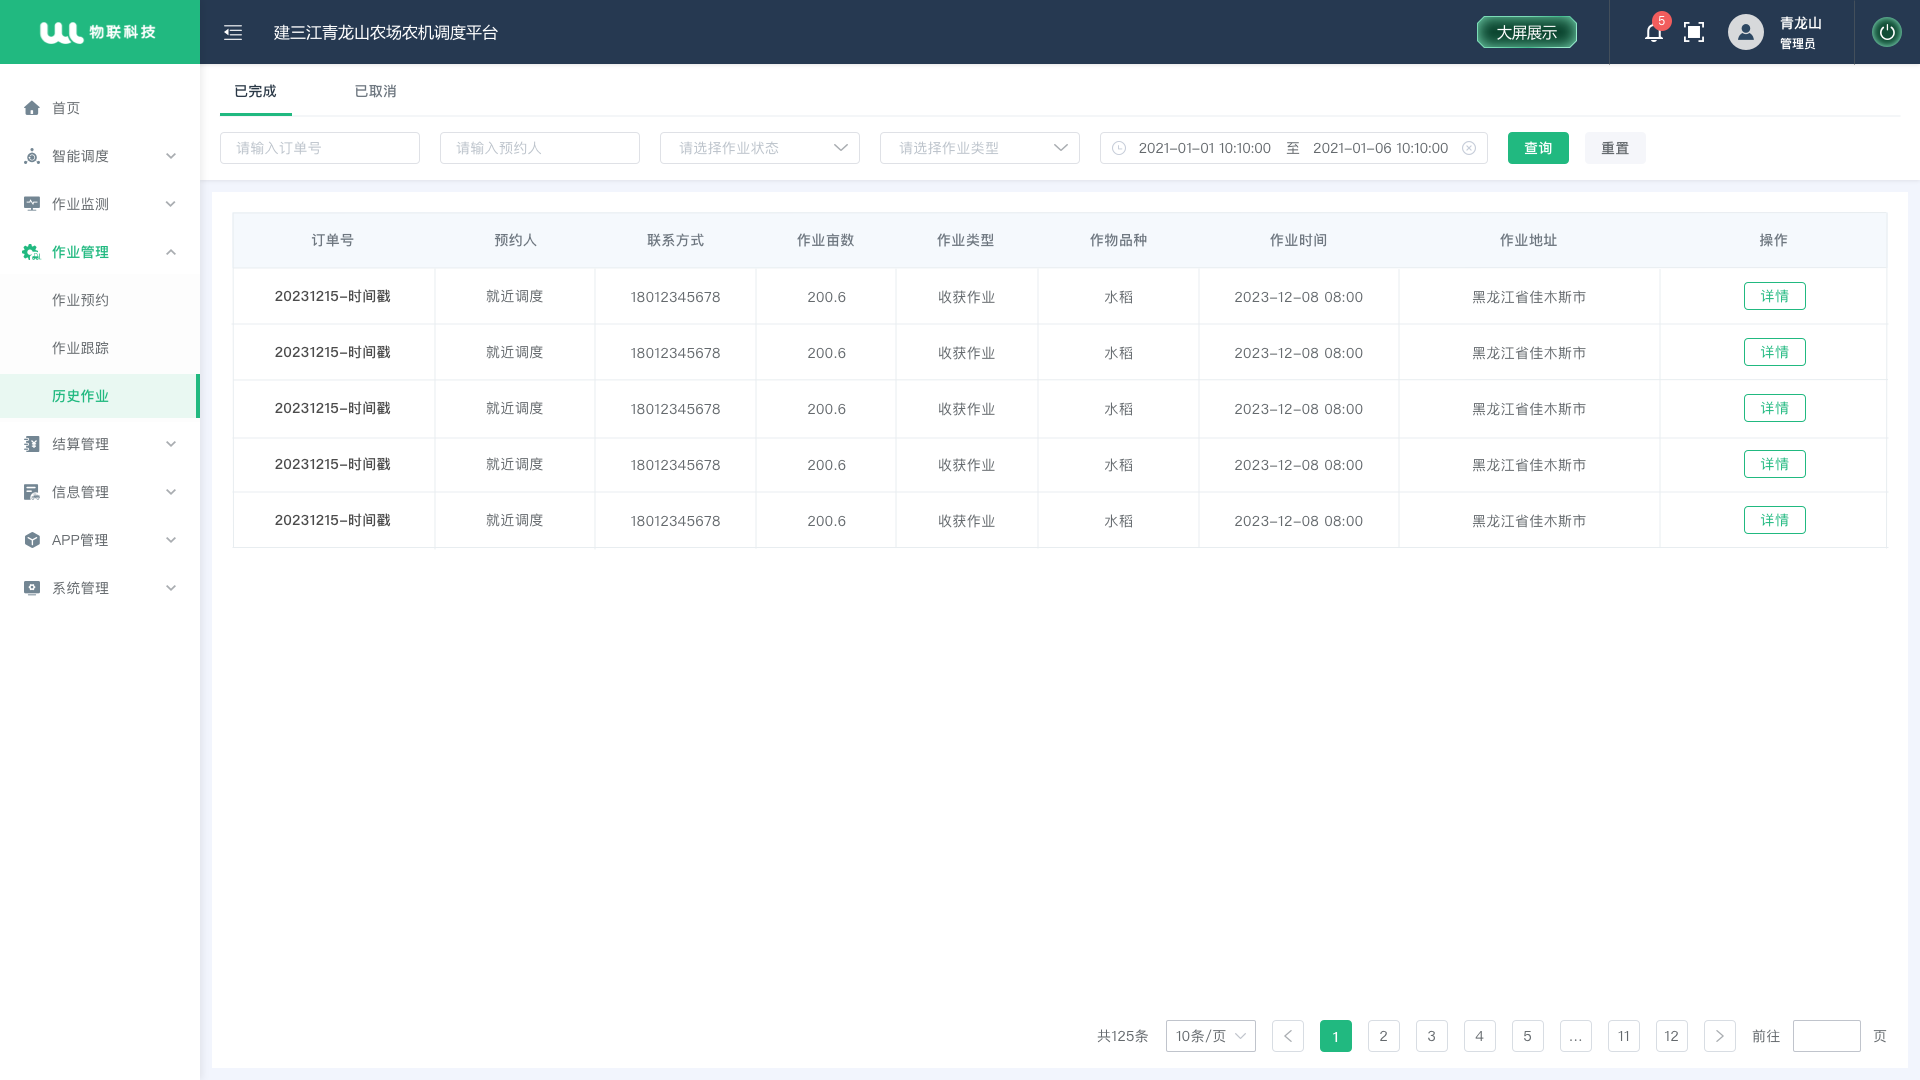Switch to the 已完成 tab
The height and width of the screenshot is (1080, 1920).
[x=255, y=91]
